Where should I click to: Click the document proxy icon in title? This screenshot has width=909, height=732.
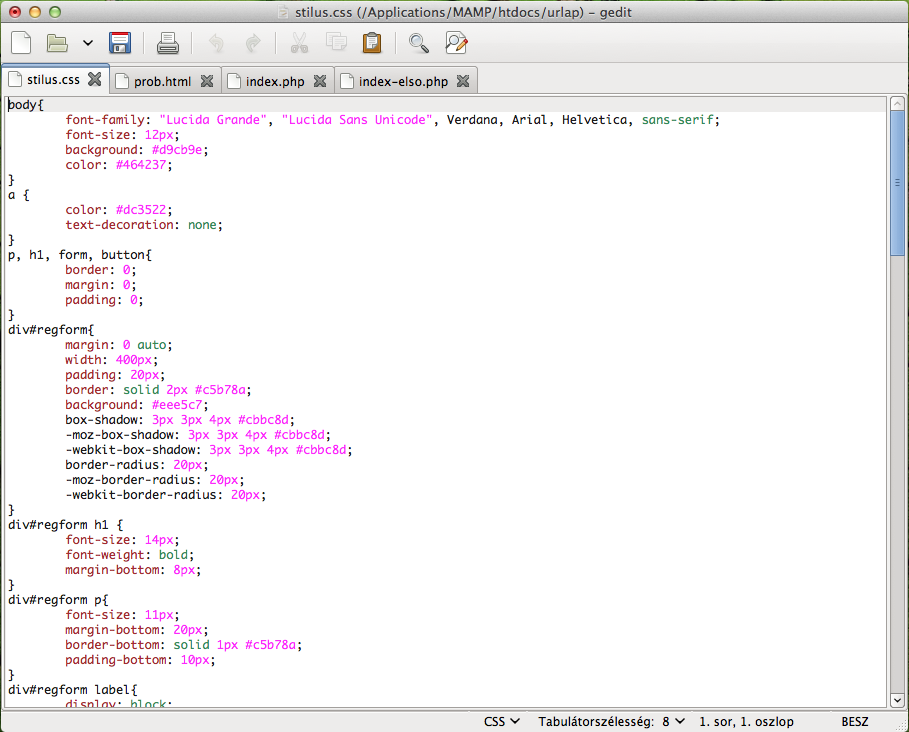[283, 12]
